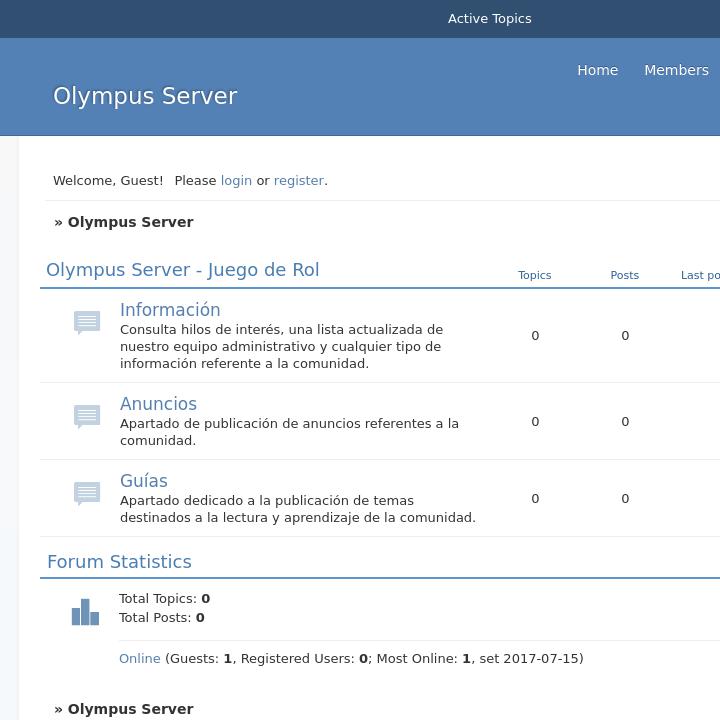Viewport: 720px width, 720px height.
Task: Click the Forum Statistics heading
Action: [119, 562]
